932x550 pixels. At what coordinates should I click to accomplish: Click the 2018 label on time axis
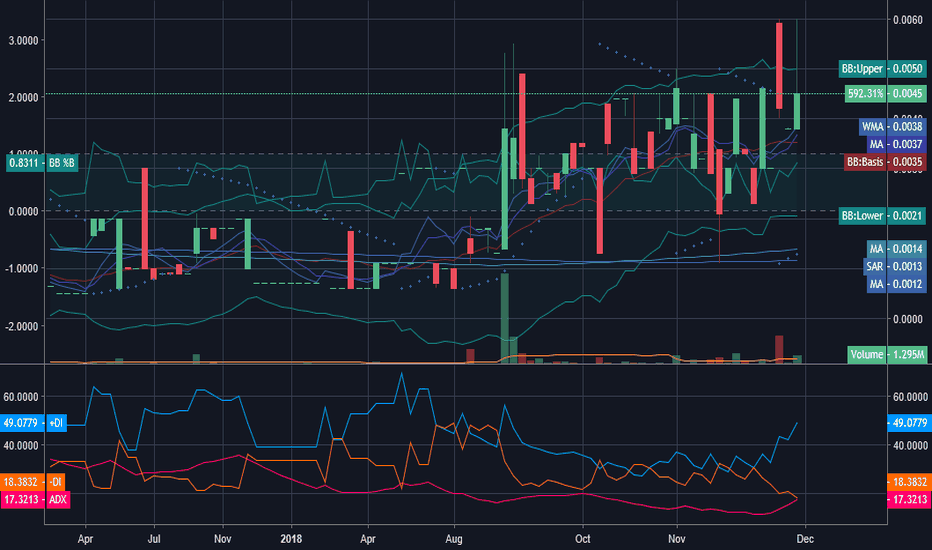tap(291, 539)
